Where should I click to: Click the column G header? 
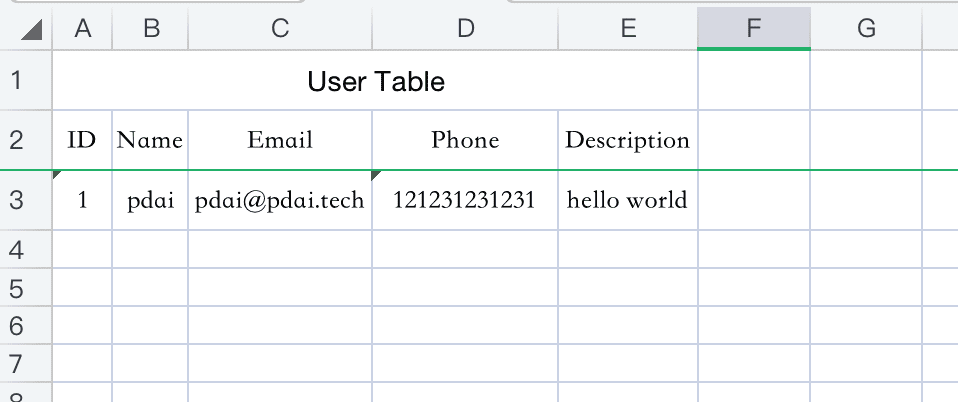866,30
